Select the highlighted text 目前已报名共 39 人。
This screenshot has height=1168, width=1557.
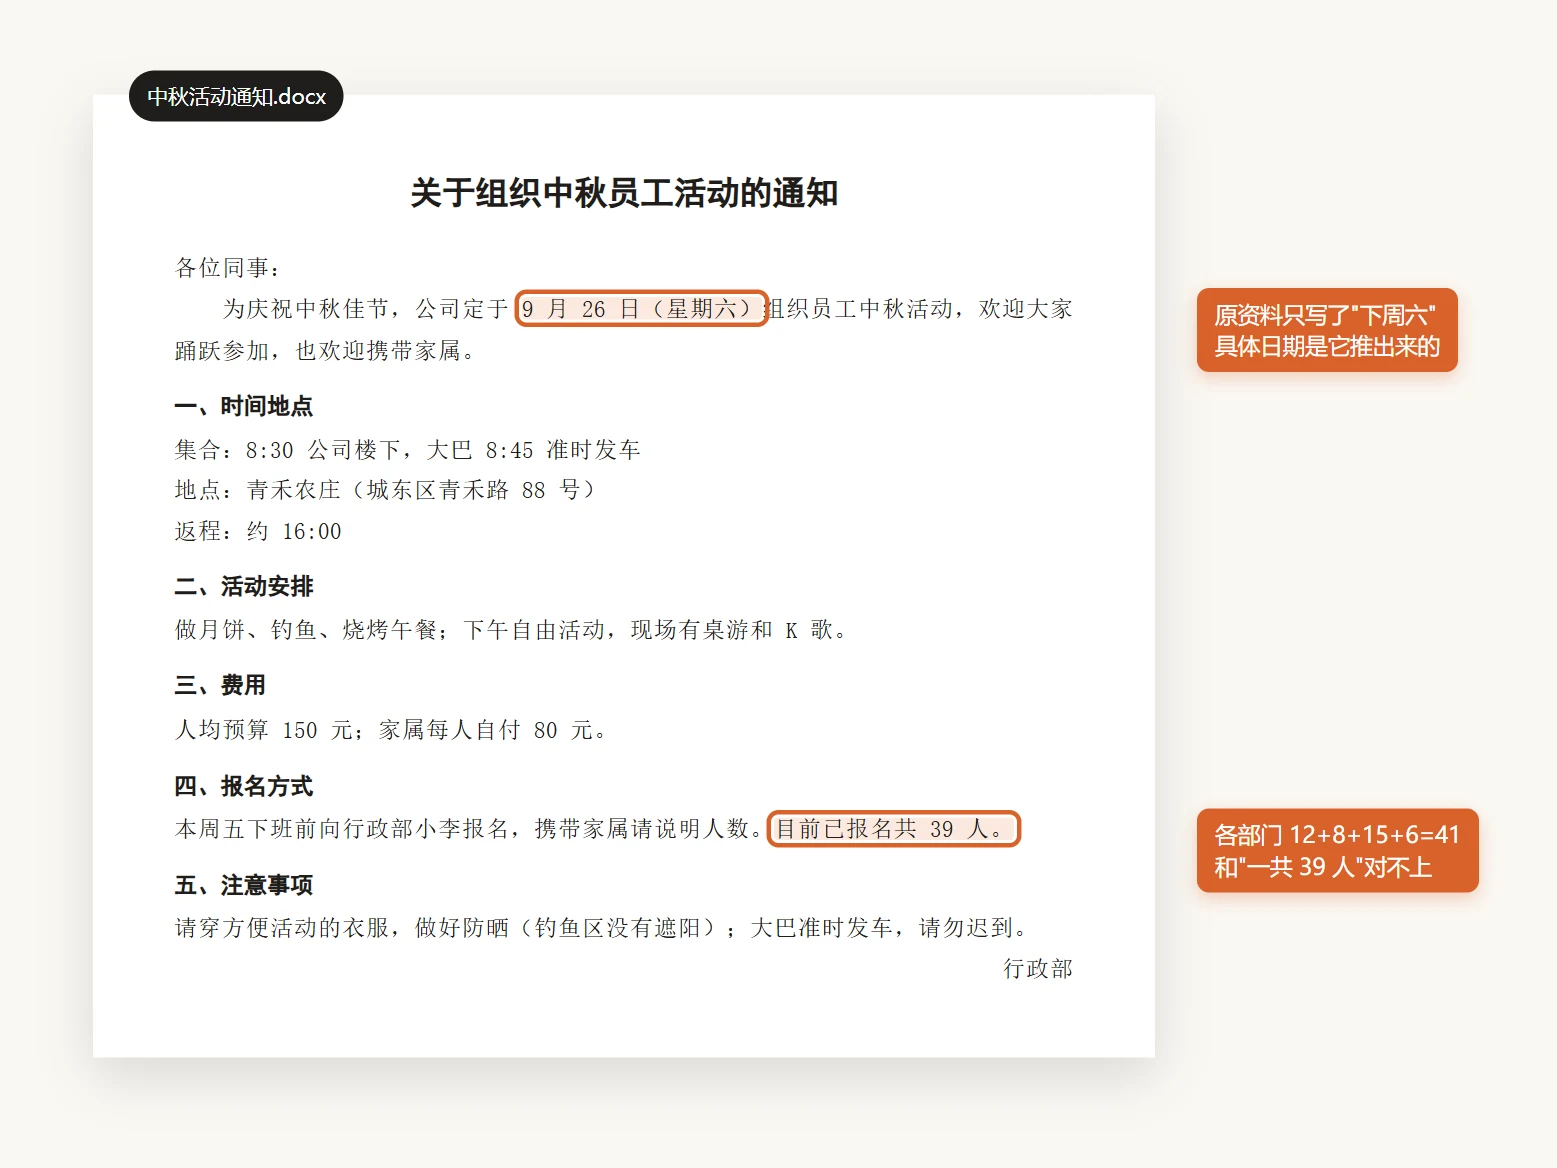894,829
